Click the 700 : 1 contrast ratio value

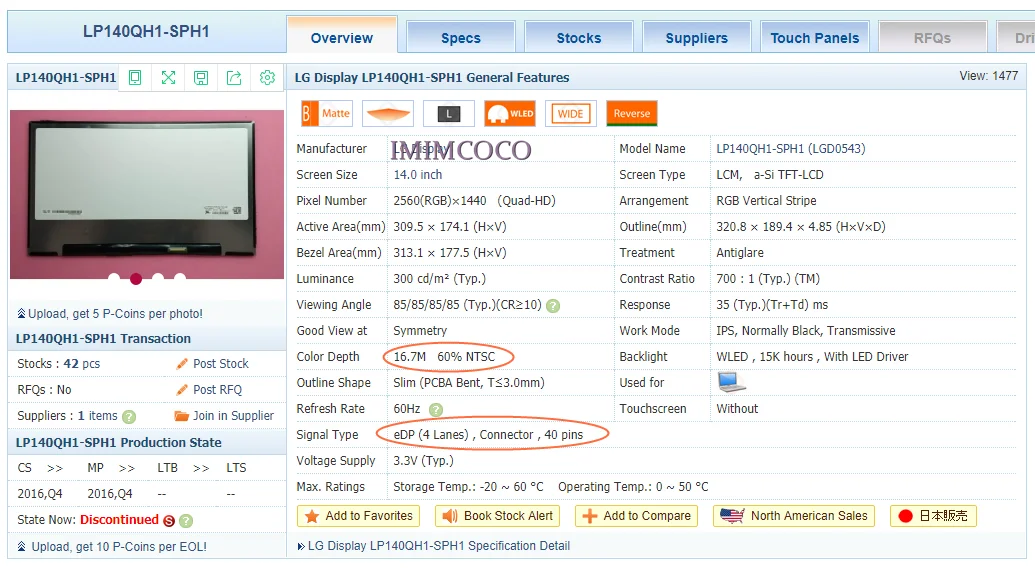(768, 278)
